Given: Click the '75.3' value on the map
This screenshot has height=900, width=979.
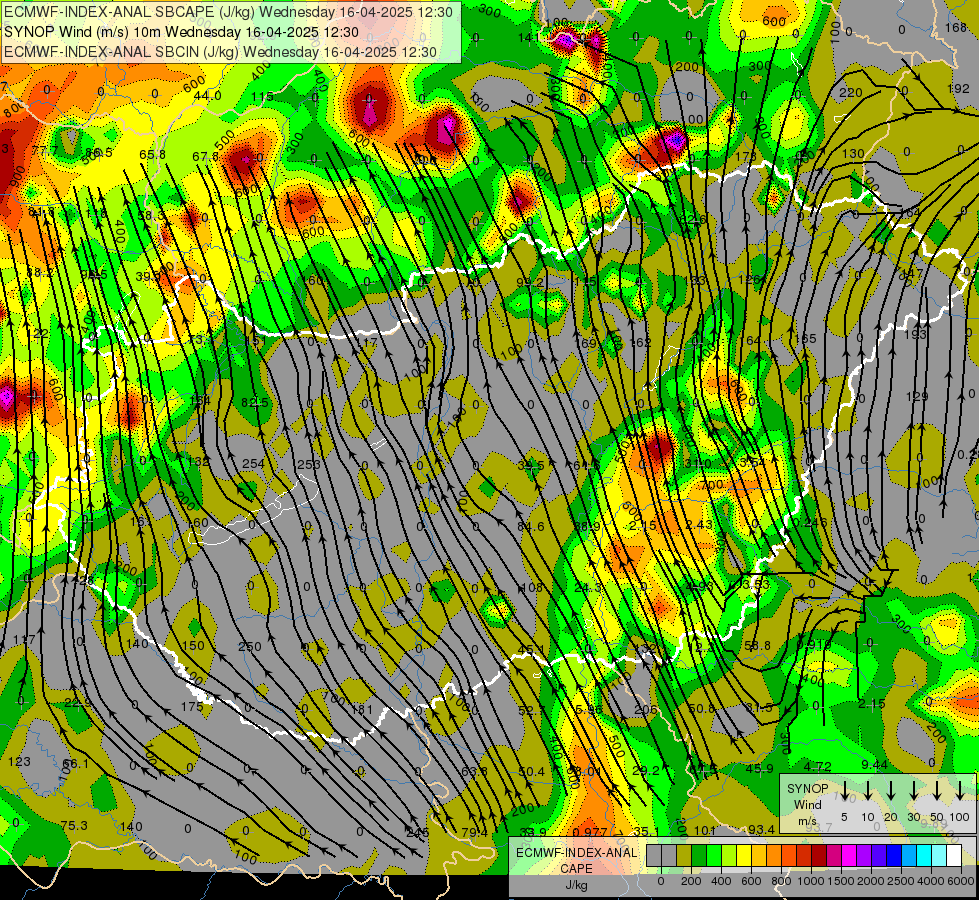Looking at the screenshot, I should (74, 826).
